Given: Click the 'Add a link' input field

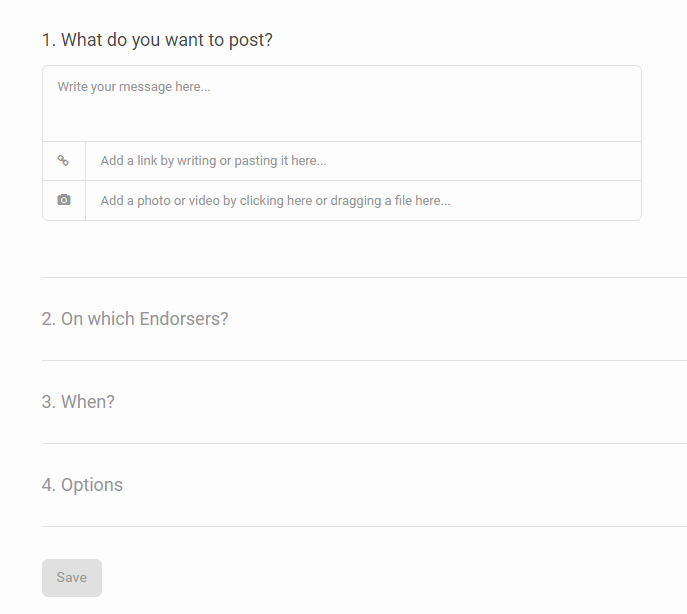Looking at the screenshot, I should tap(362, 161).
